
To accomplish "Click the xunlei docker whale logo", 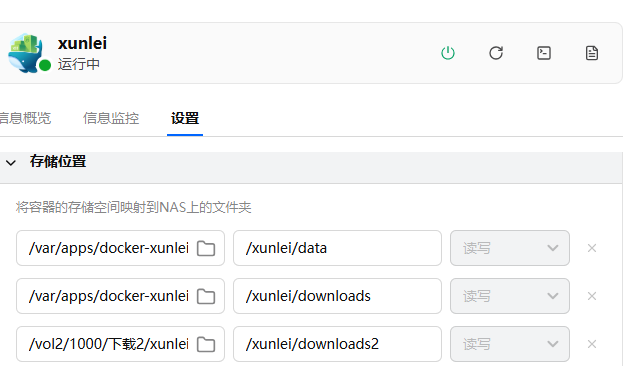I will pos(26,53).
